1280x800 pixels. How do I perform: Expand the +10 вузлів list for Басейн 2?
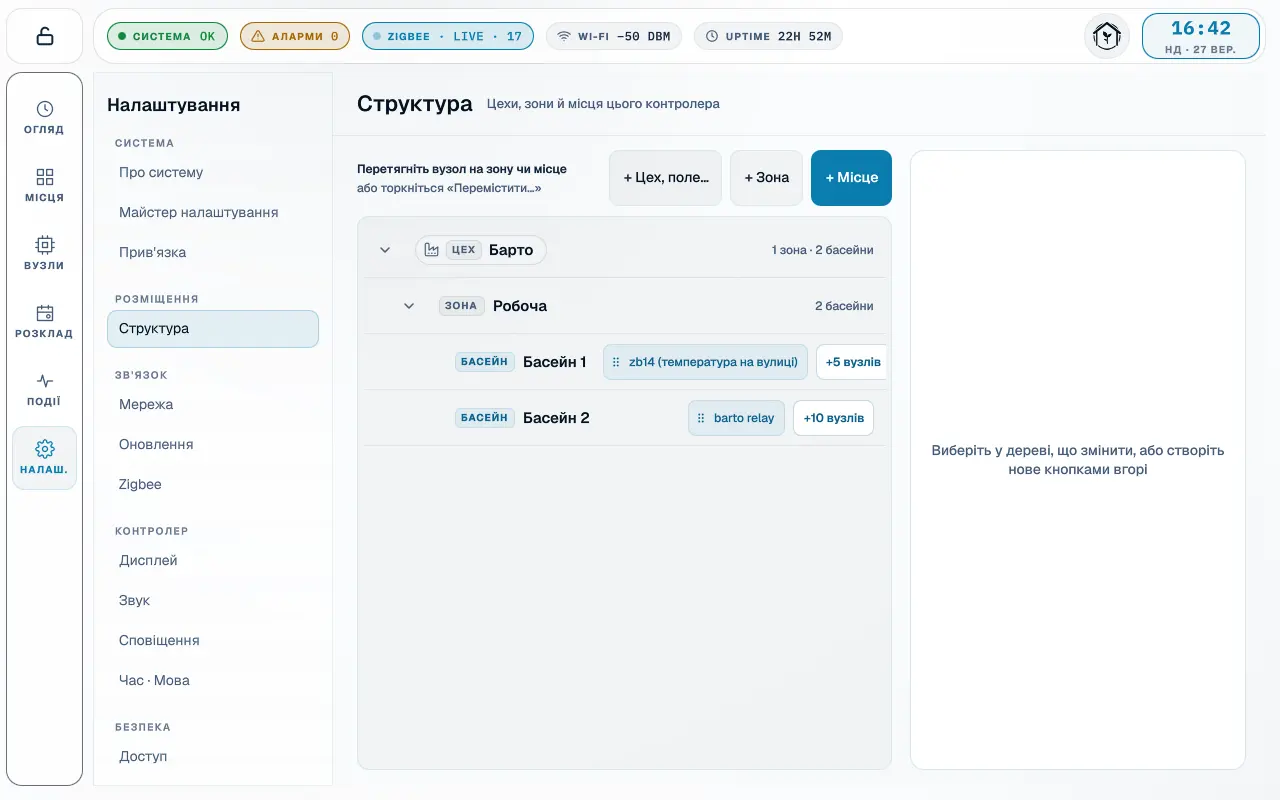pos(833,418)
